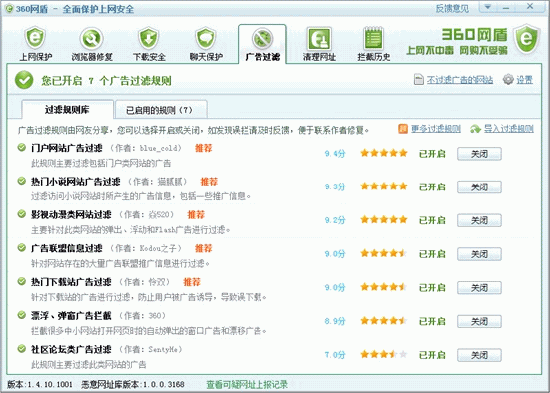This screenshot has height=393, width=550.
Task: Click 推荐 label next to 广告联盟信息过滤
Action: click(203, 248)
